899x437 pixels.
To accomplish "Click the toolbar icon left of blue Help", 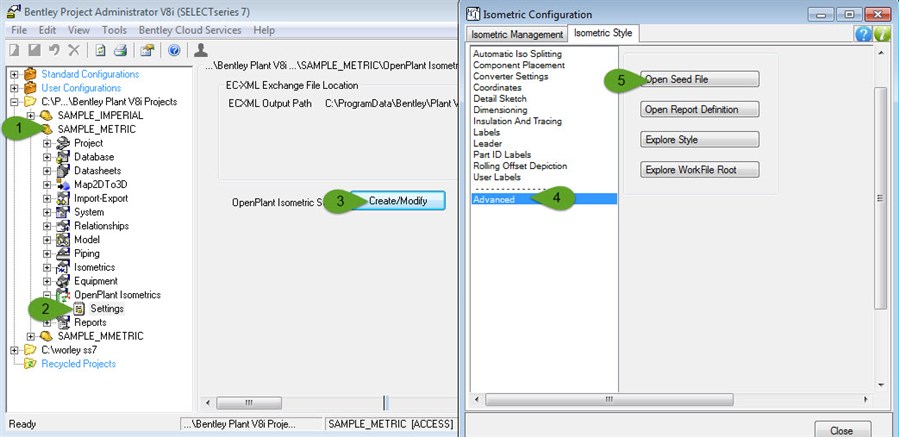I will pyautogui.click(x=147, y=50).
